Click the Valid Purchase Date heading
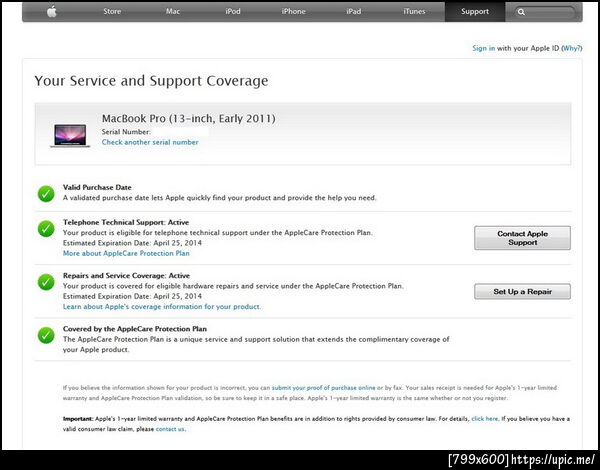 (97, 187)
